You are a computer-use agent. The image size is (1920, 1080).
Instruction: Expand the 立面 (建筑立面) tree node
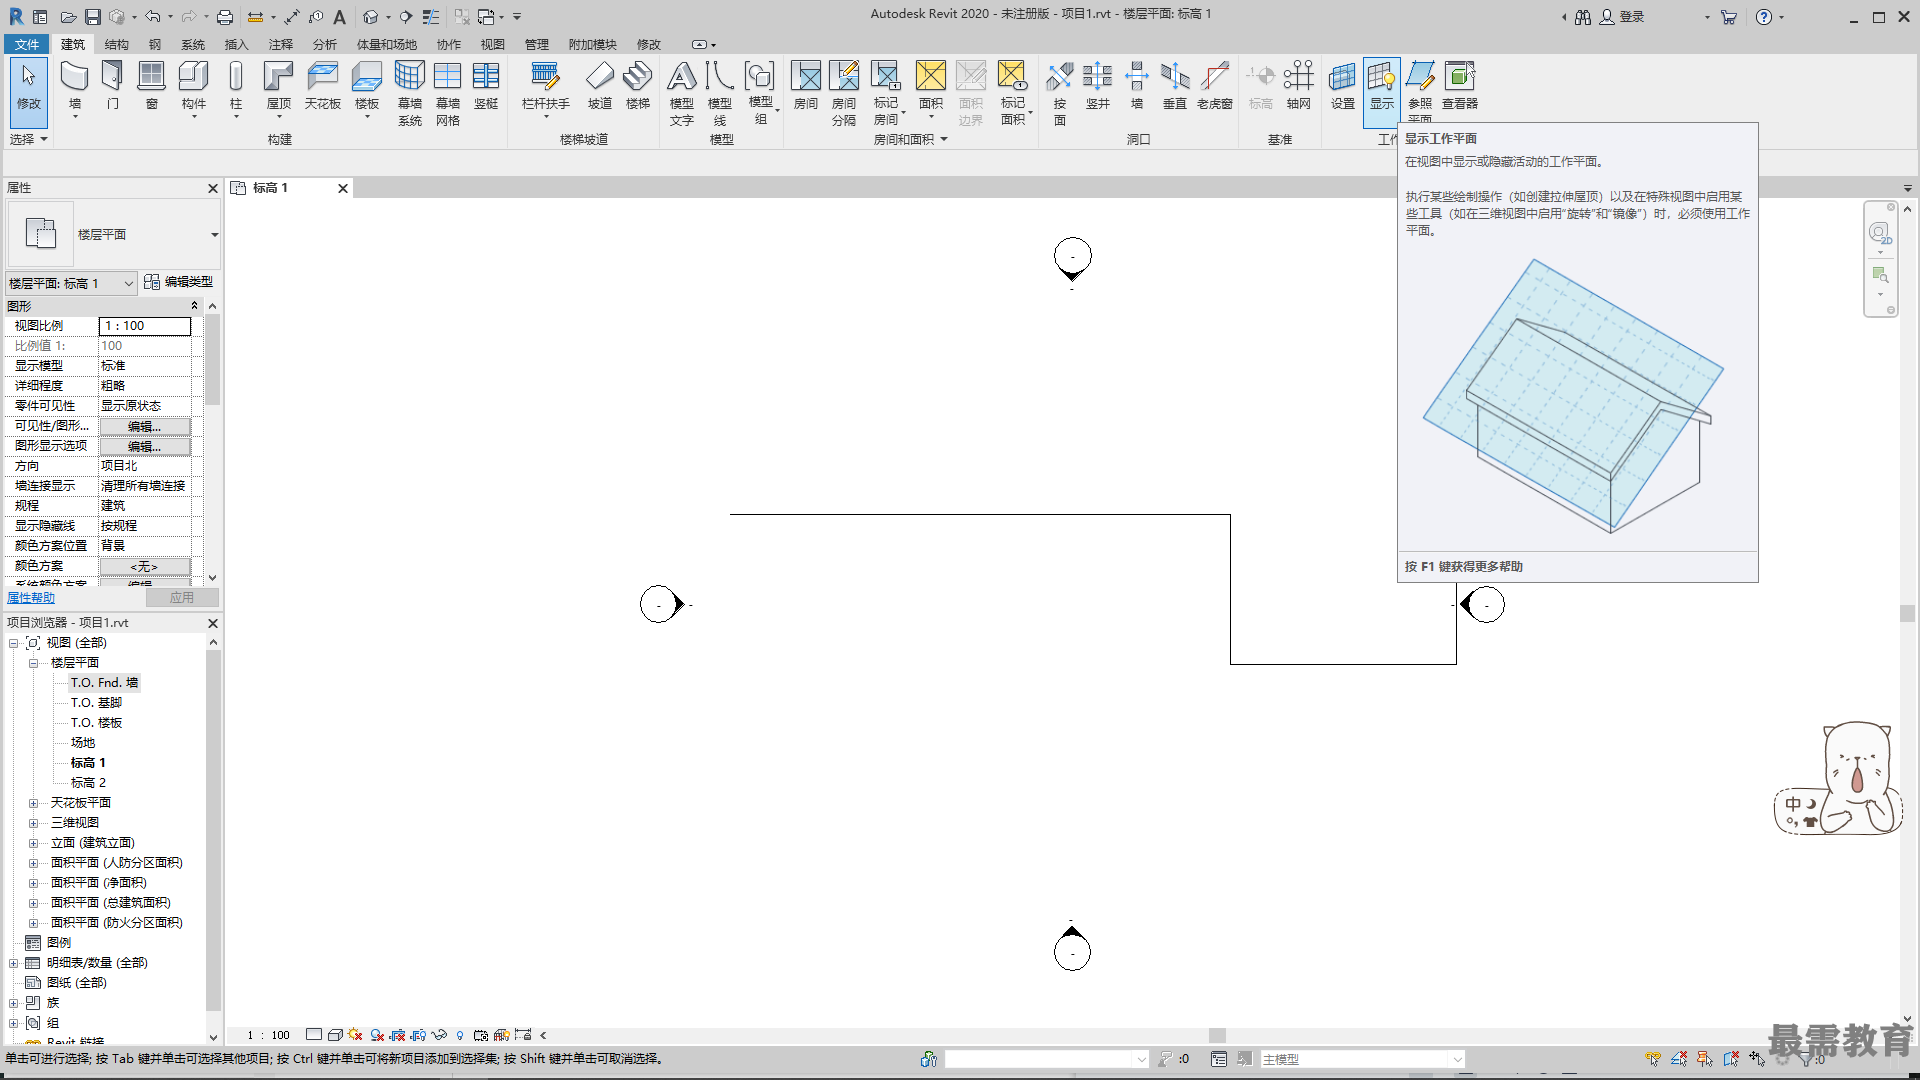33,843
